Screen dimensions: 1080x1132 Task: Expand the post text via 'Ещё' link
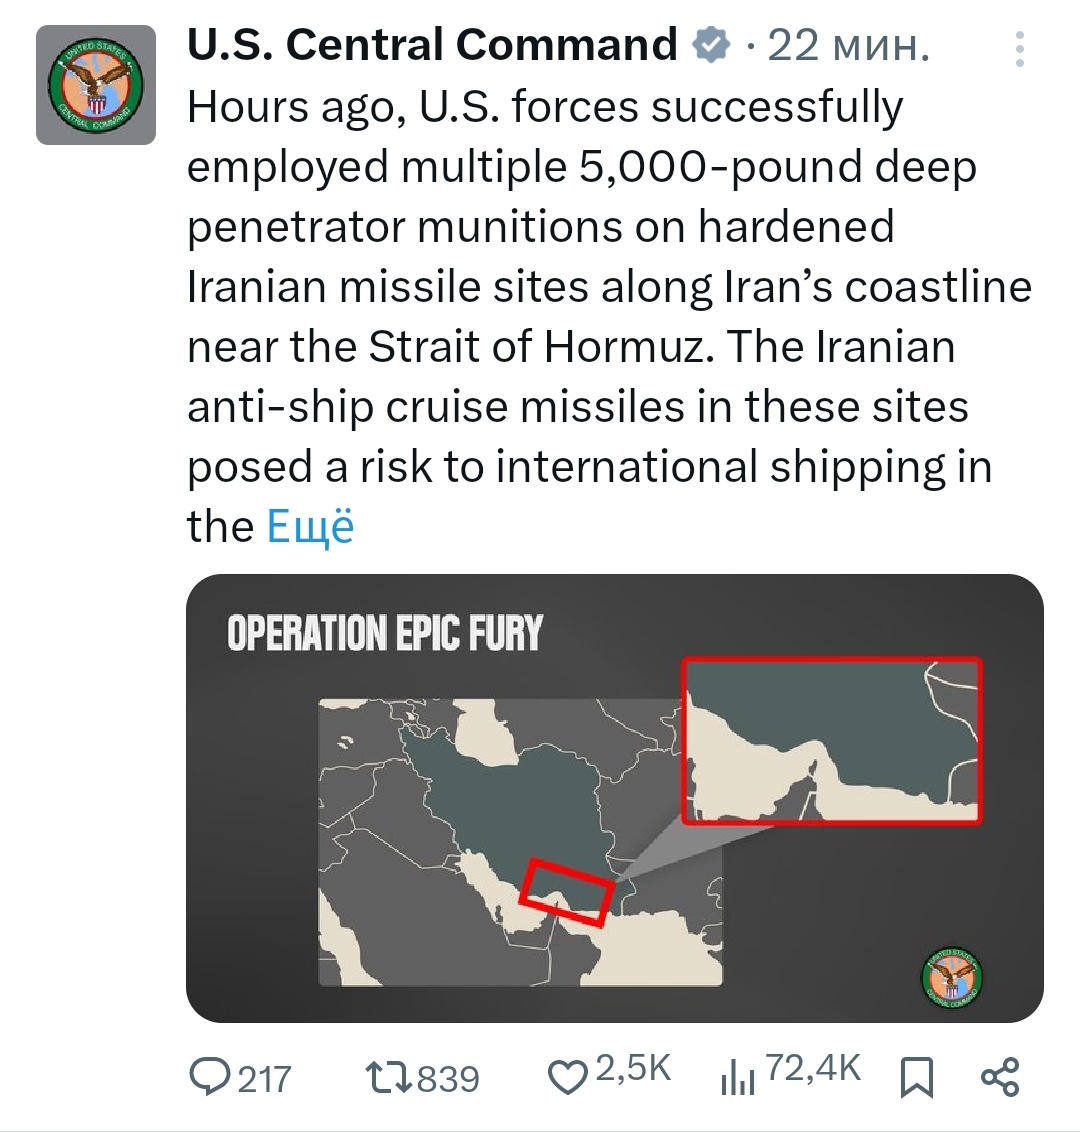pyautogui.click(x=310, y=527)
